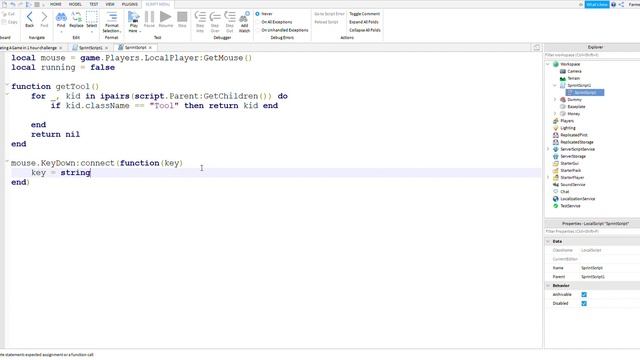Screen dimensions: 640x360
Task: Click the Terrain icon in Explorer tree
Action: pyautogui.click(x=563, y=78)
